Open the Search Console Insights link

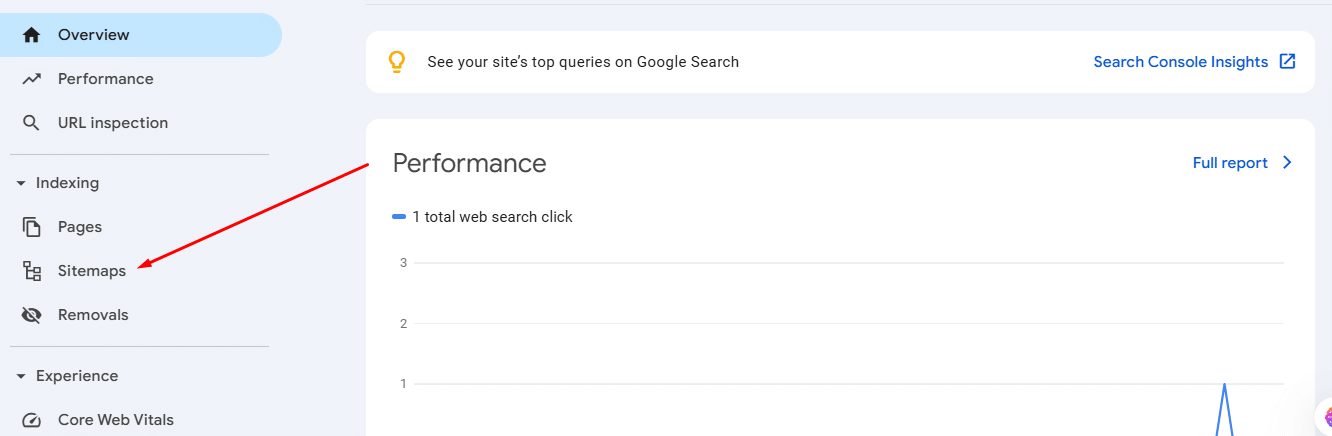point(1181,62)
